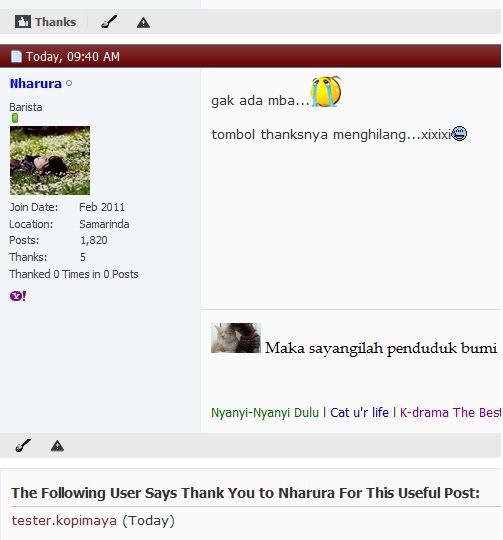
Task: Open tester.kopimaya's user profile
Action: click(x=64, y=520)
